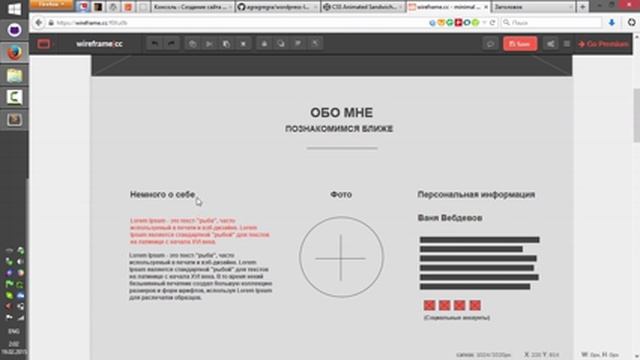The width and height of the screenshot is (640, 360).
Task: Select the second red social icon box
Action: click(x=444, y=305)
